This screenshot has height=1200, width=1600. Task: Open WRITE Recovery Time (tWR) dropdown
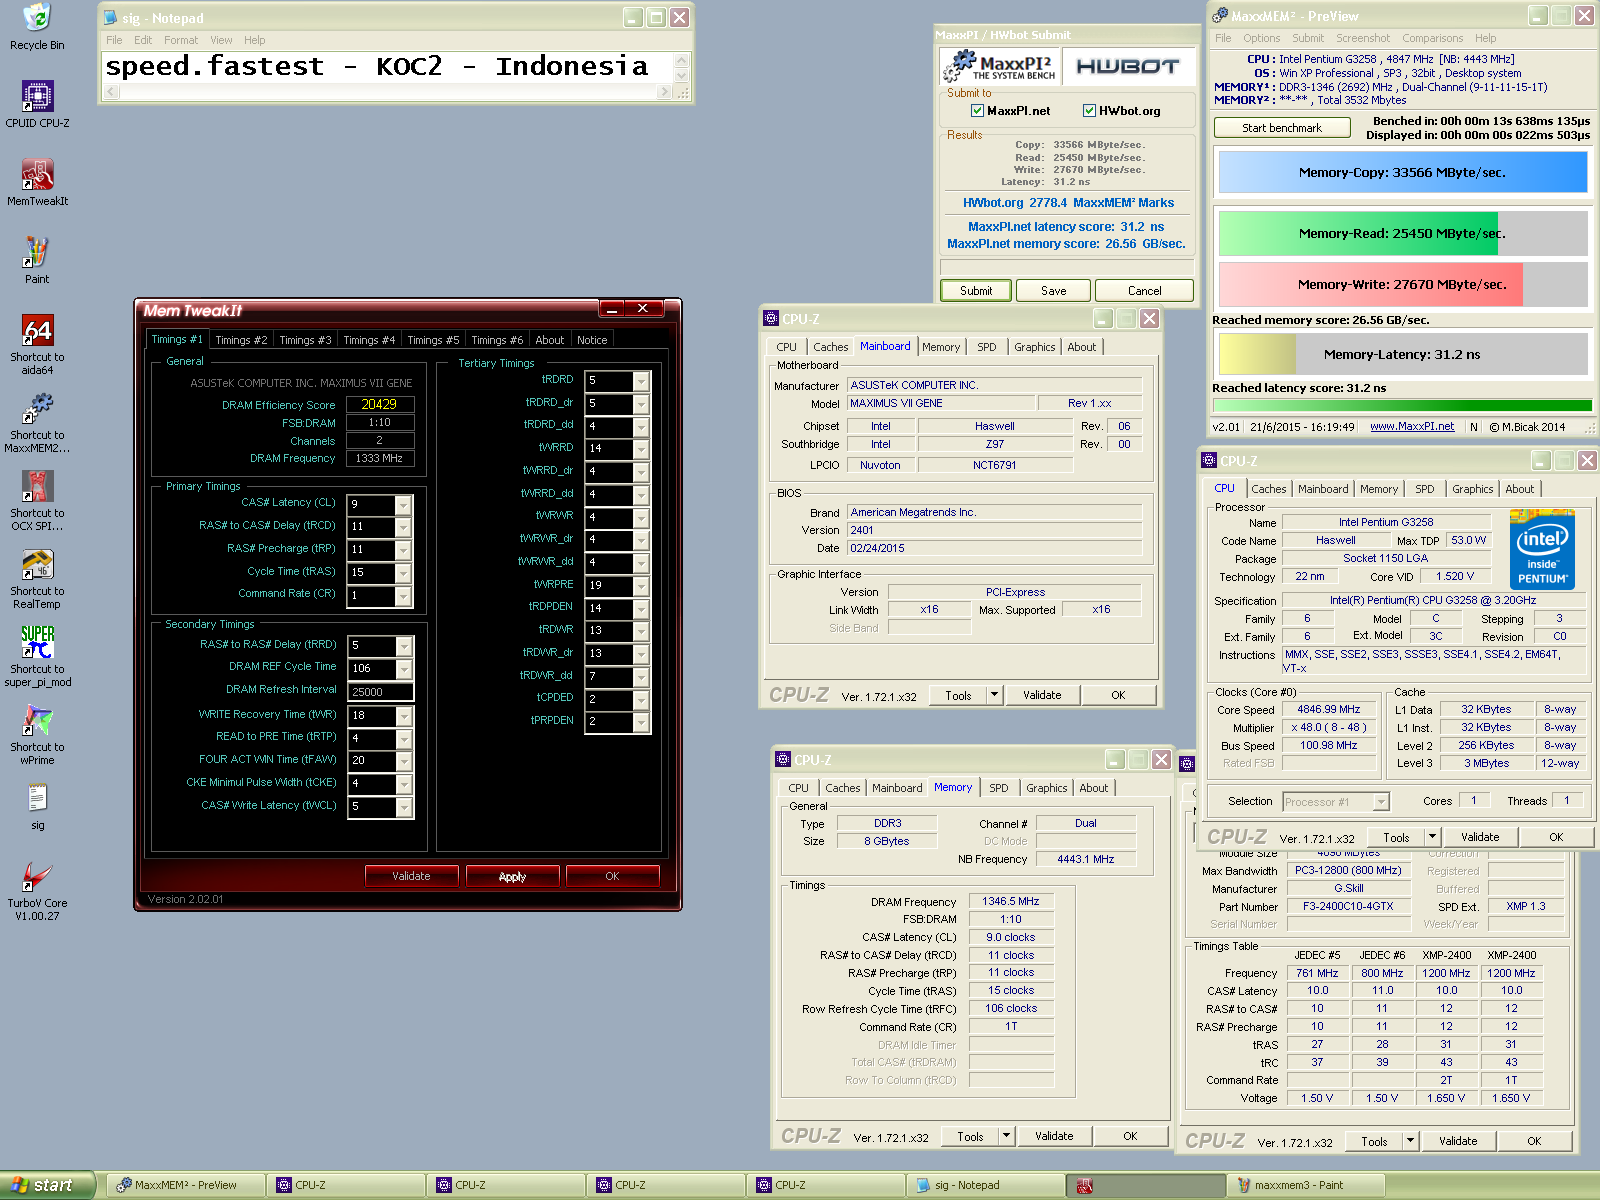403,716
